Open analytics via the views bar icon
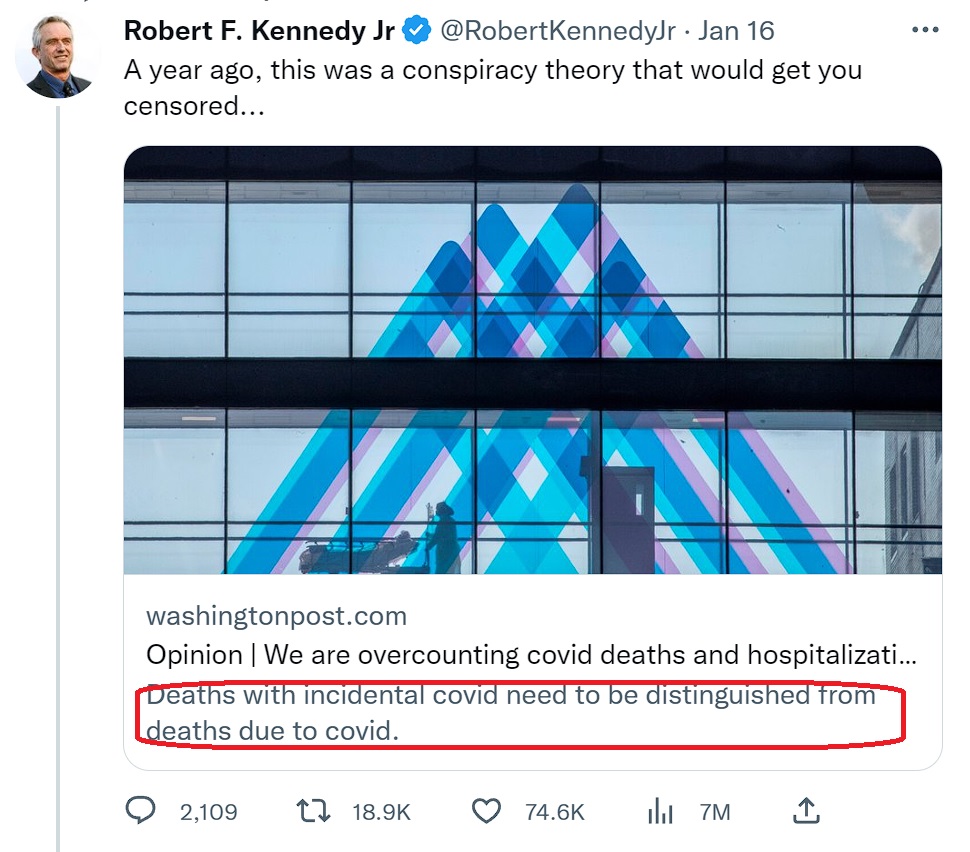 tap(660, 811)
